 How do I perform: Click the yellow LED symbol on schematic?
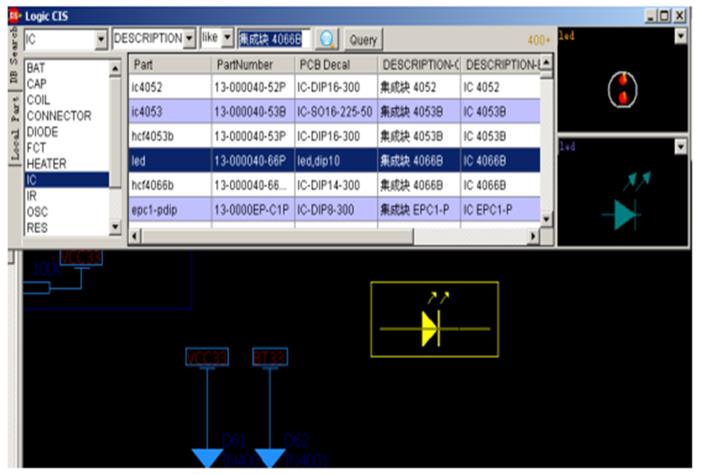click(x=435, y=319)
